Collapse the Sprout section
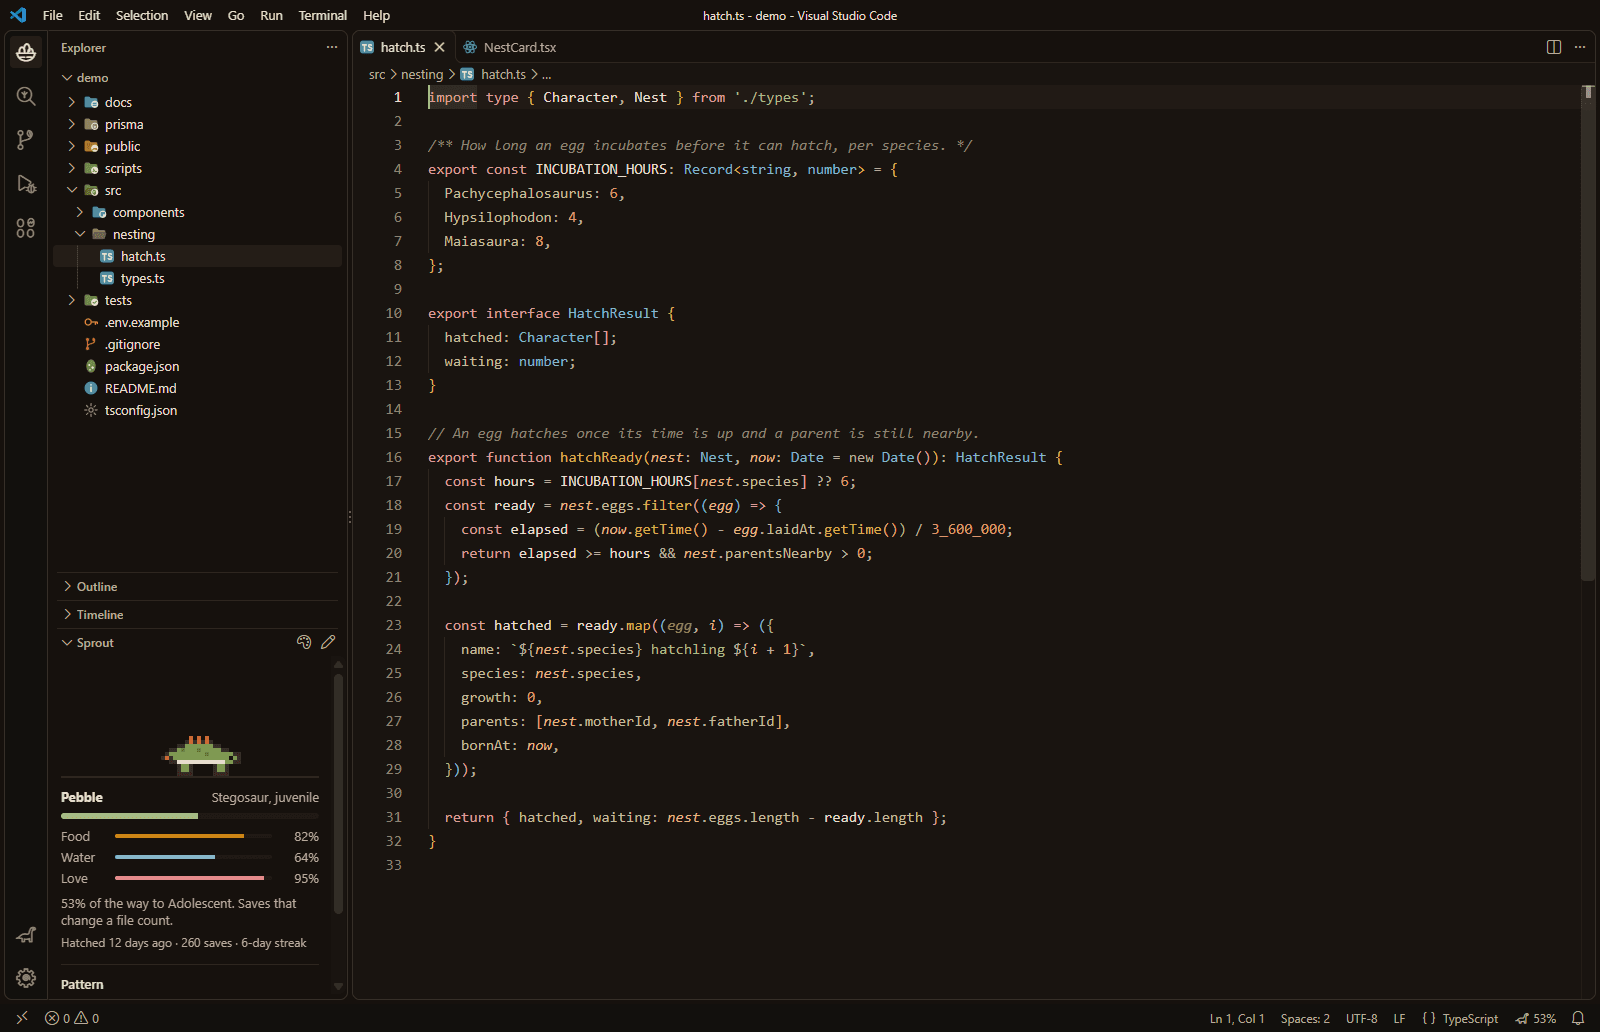 (x=67, y=642)
